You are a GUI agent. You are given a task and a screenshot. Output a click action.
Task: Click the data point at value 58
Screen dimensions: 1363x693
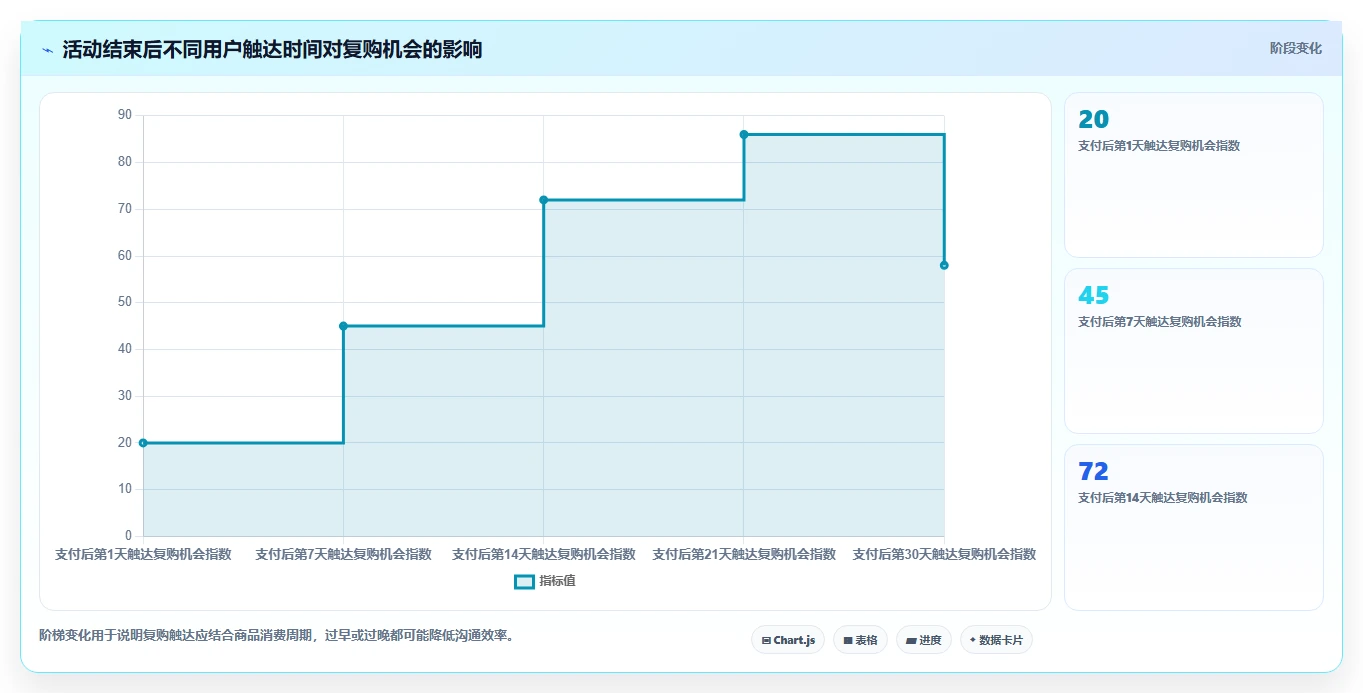[x=944, y=265]
